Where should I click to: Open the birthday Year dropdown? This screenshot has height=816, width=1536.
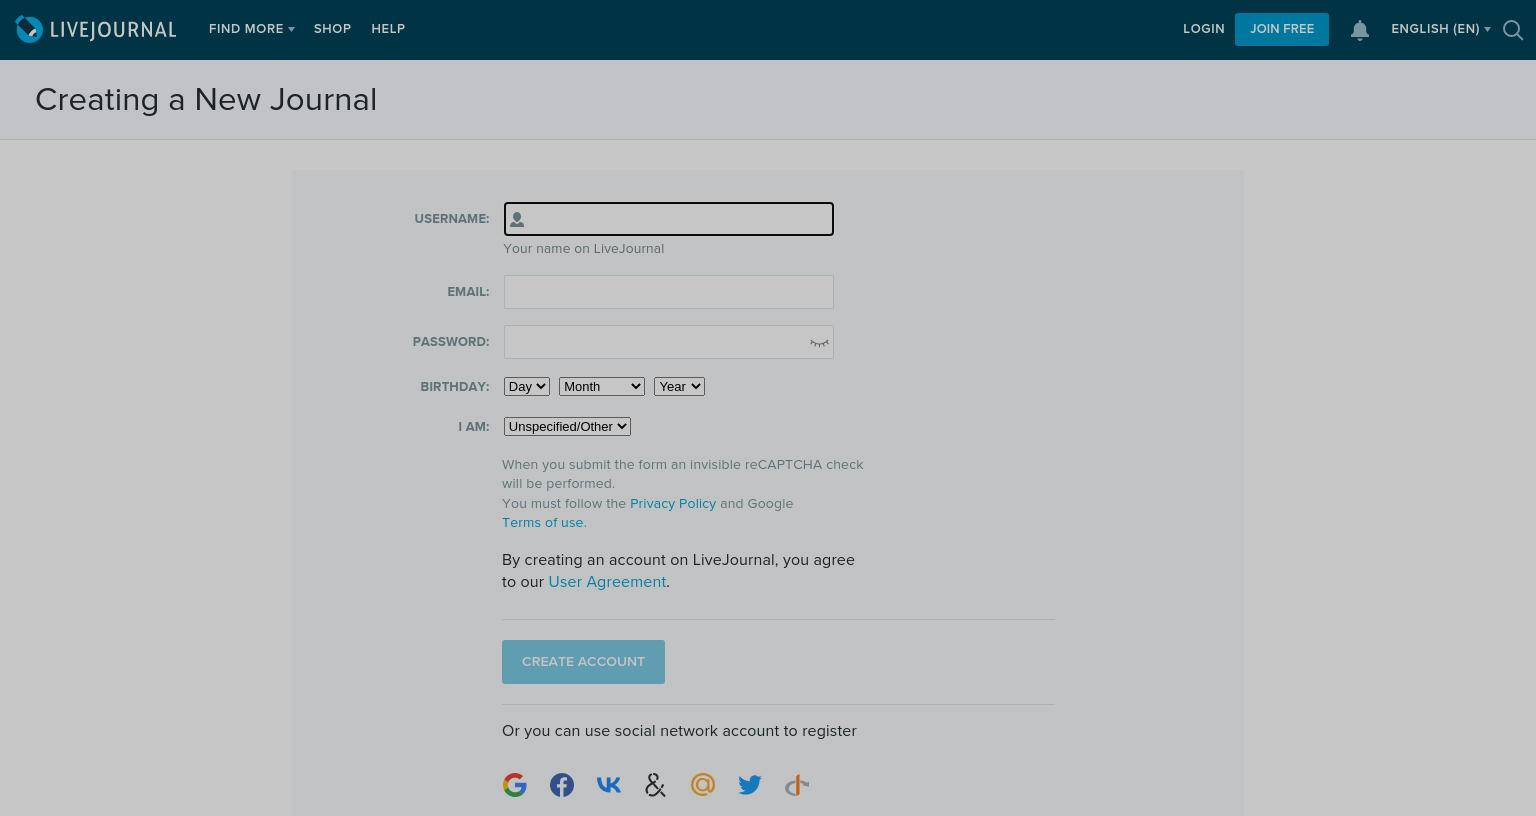pyautogui.click(x=680, y=386)
